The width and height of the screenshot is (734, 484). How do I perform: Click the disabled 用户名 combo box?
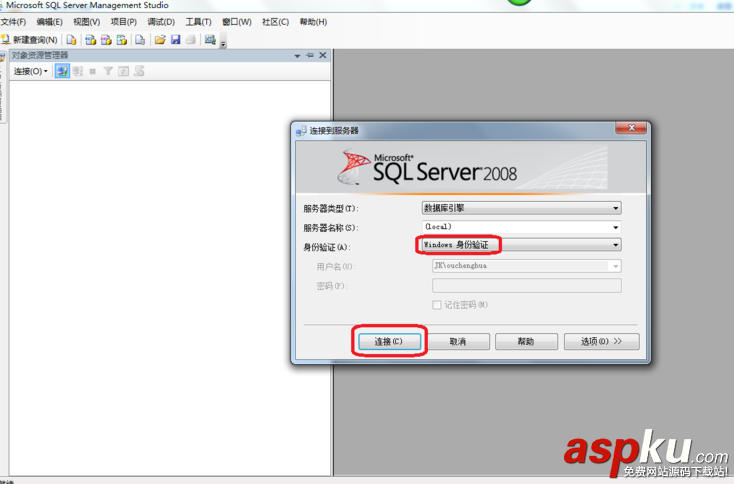pos(527,266)
